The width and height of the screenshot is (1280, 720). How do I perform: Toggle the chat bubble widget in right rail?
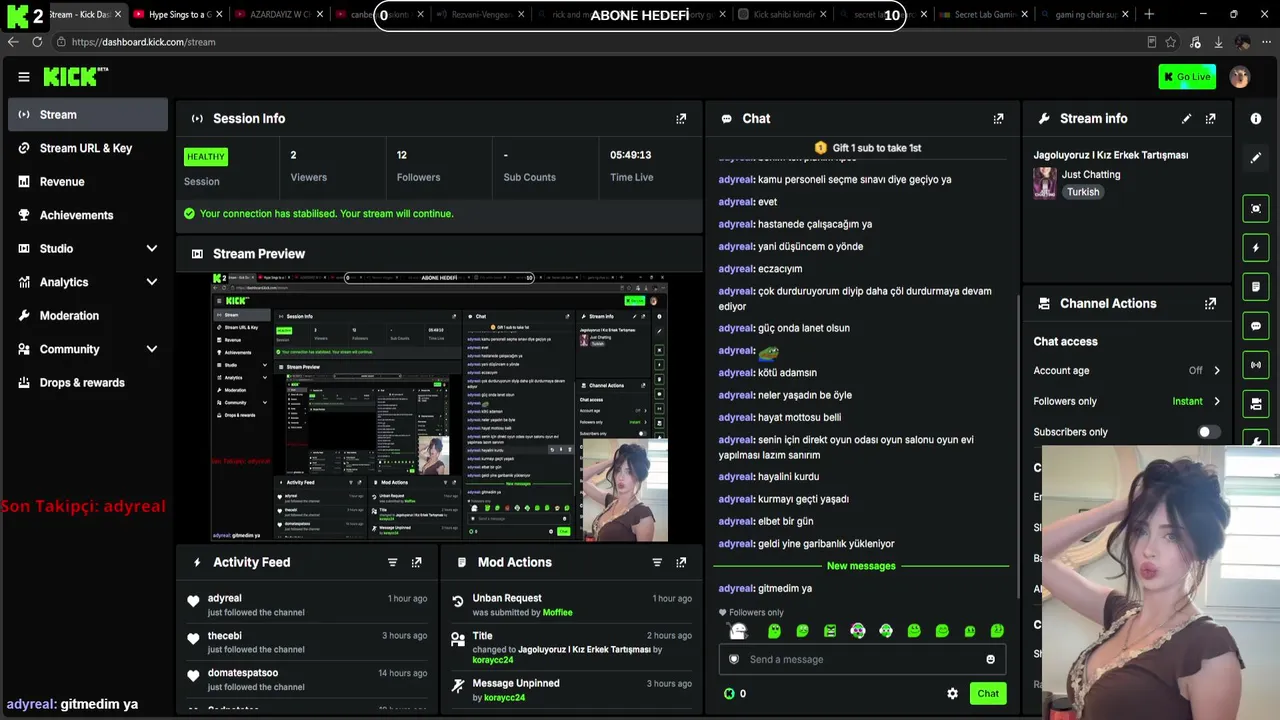(x=1256, y=326)
